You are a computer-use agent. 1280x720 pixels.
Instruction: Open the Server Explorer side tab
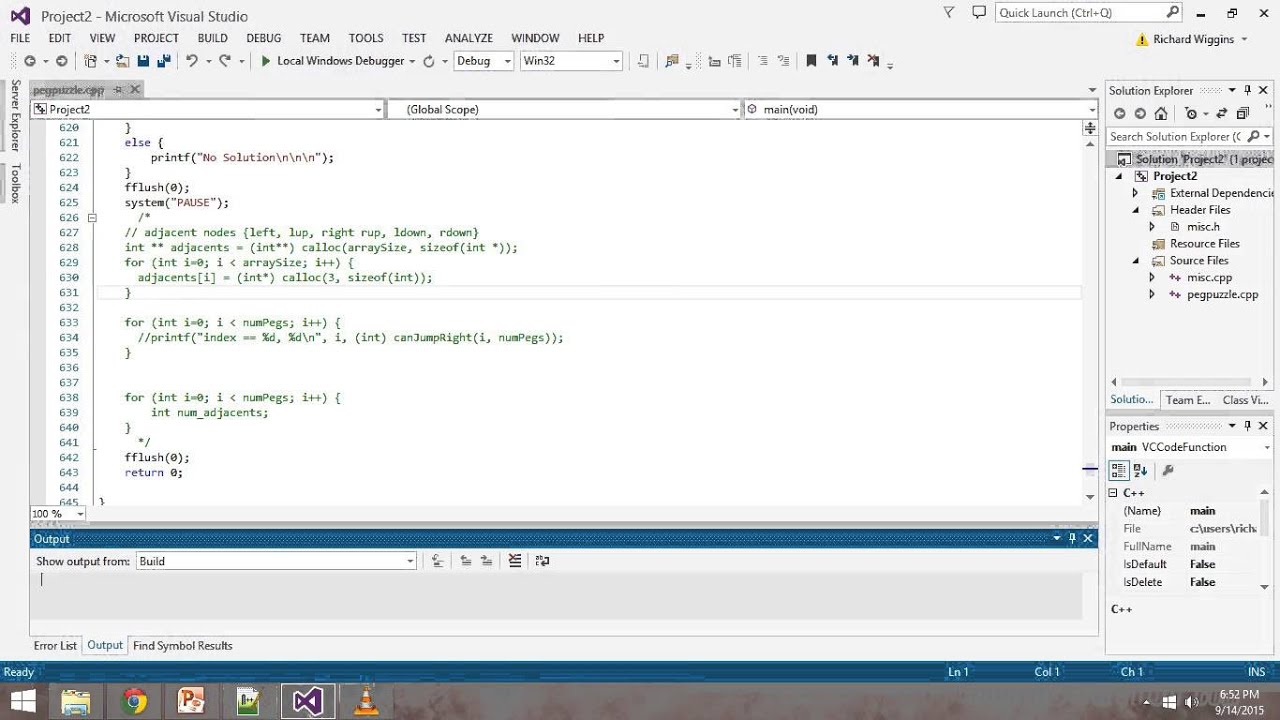15,116
